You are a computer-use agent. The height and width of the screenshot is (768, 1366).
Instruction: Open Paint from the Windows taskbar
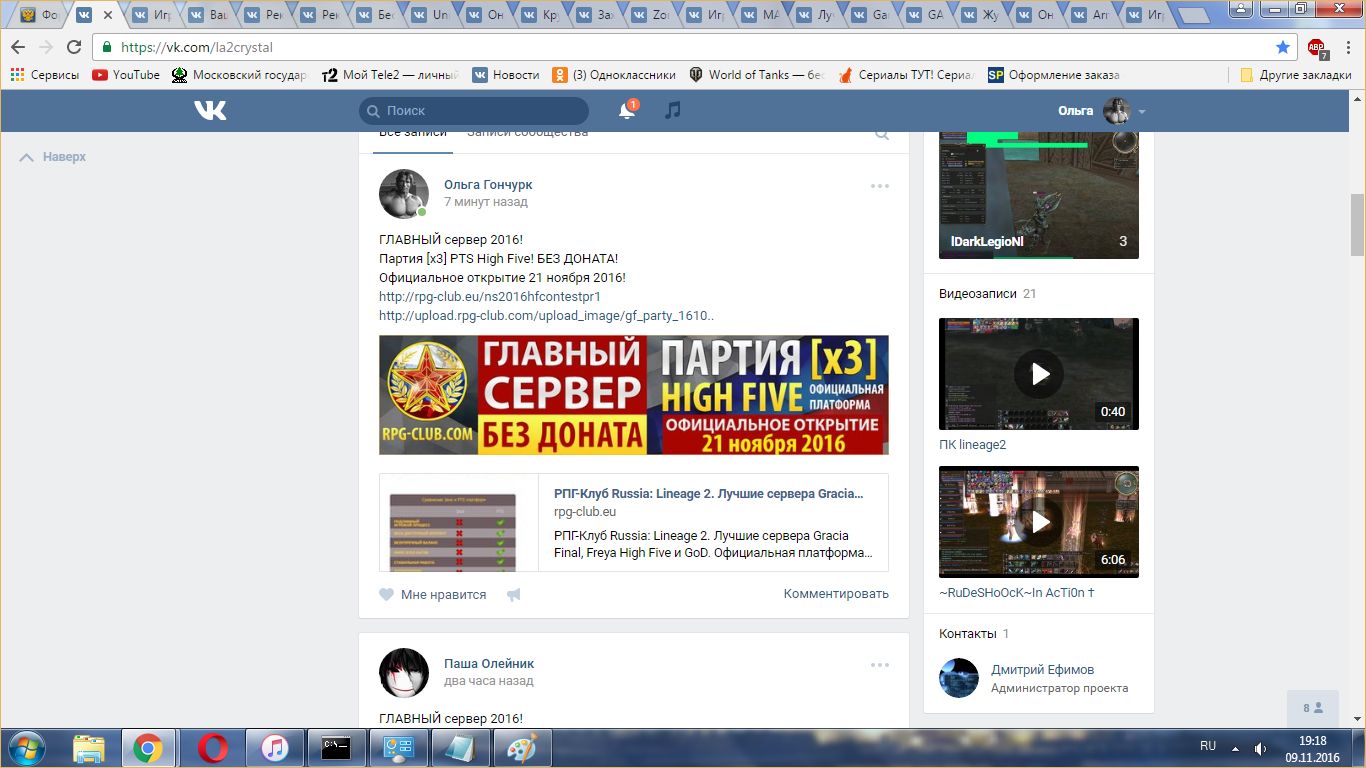coord(521,748)
